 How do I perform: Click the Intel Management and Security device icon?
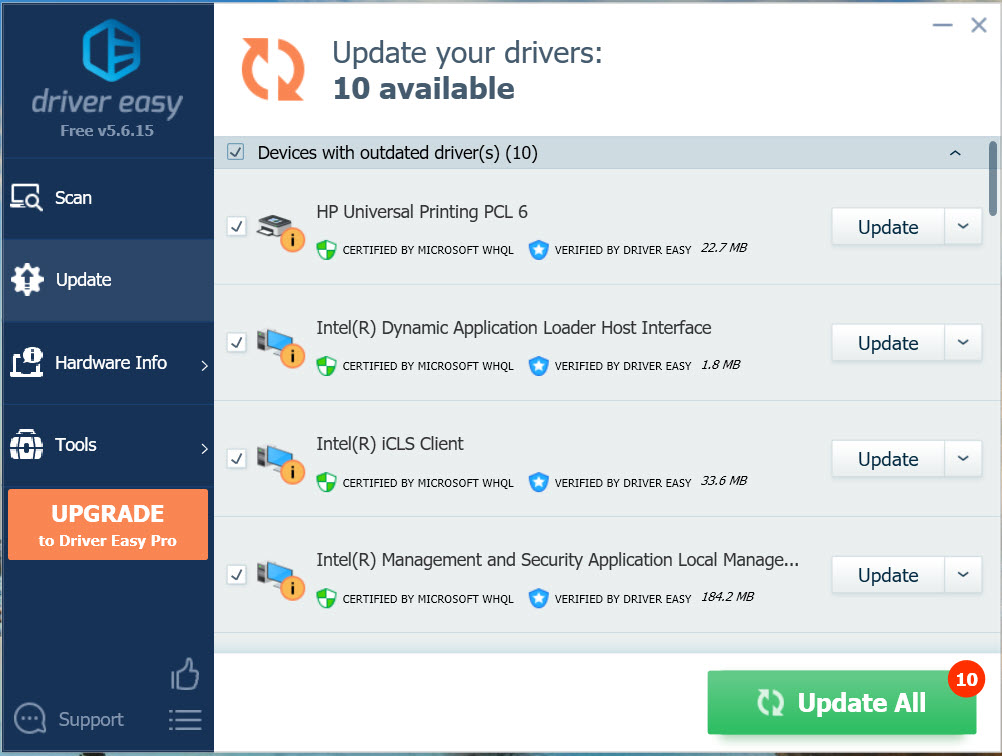[x=280, y=580]
